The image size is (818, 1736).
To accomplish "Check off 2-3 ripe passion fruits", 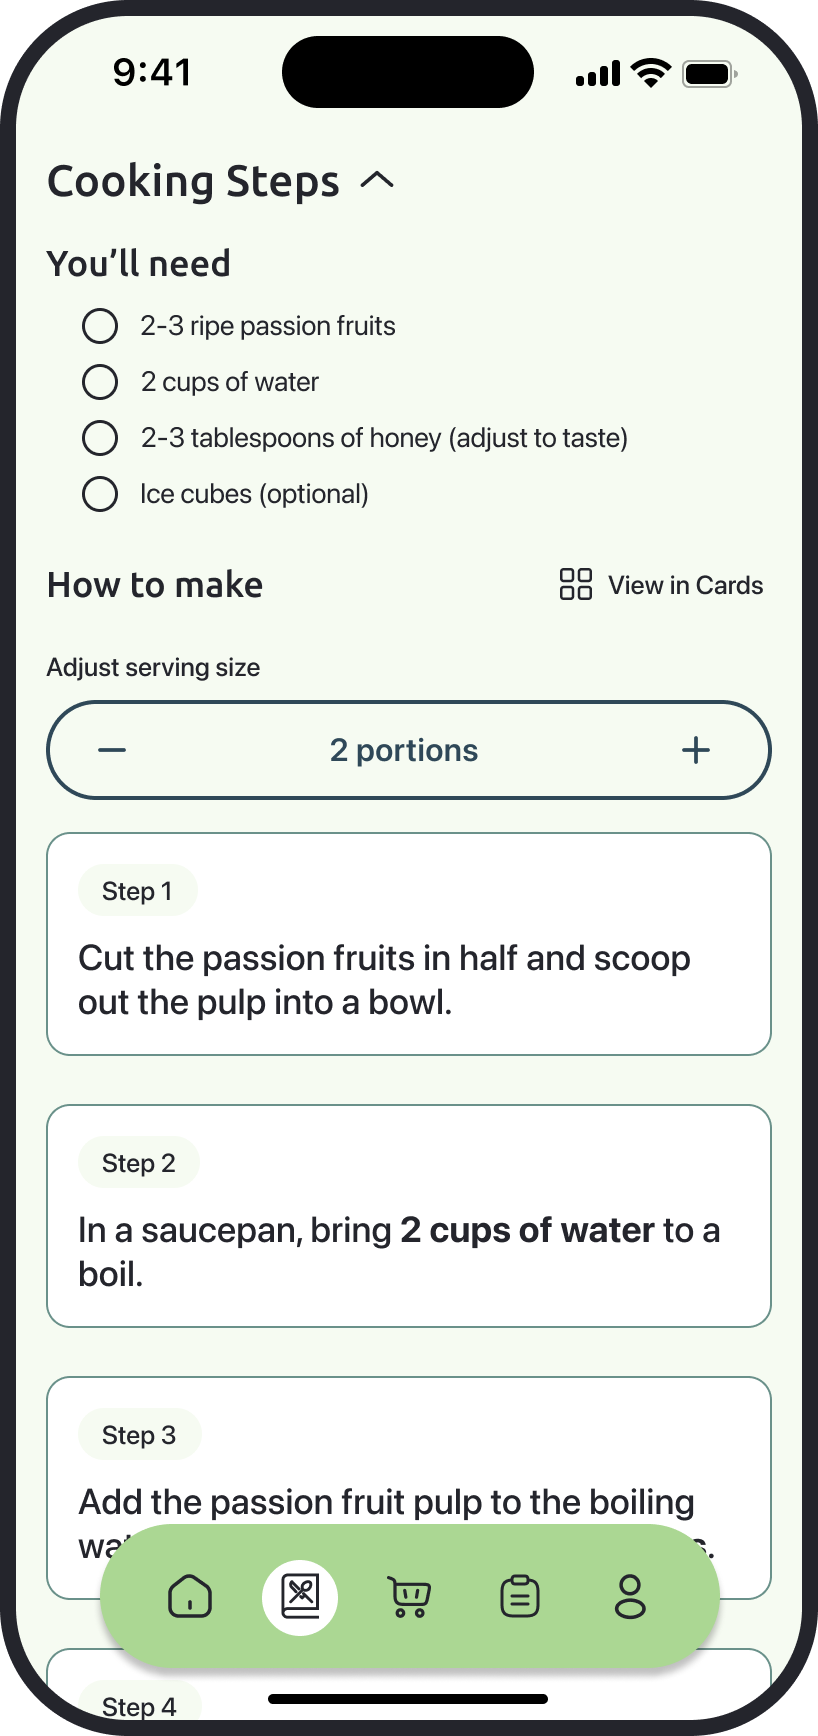I will [x=100, y=326].
